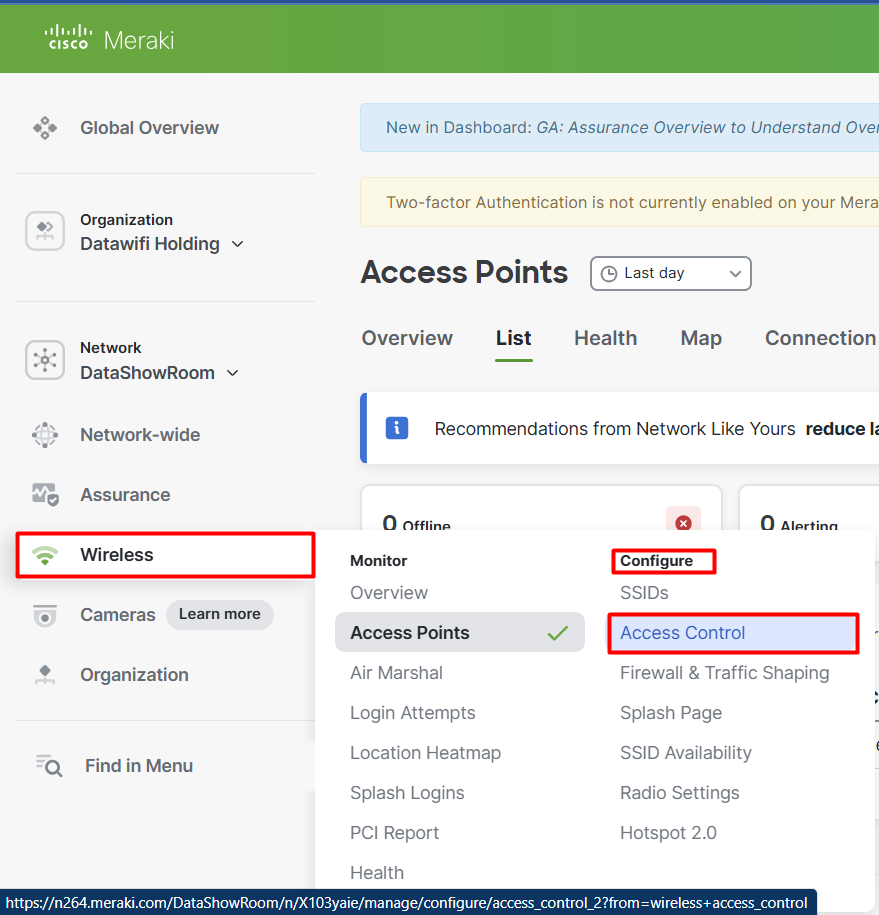
Task: Click the 0 Alerting status card
Action: (x=809, y=509)
